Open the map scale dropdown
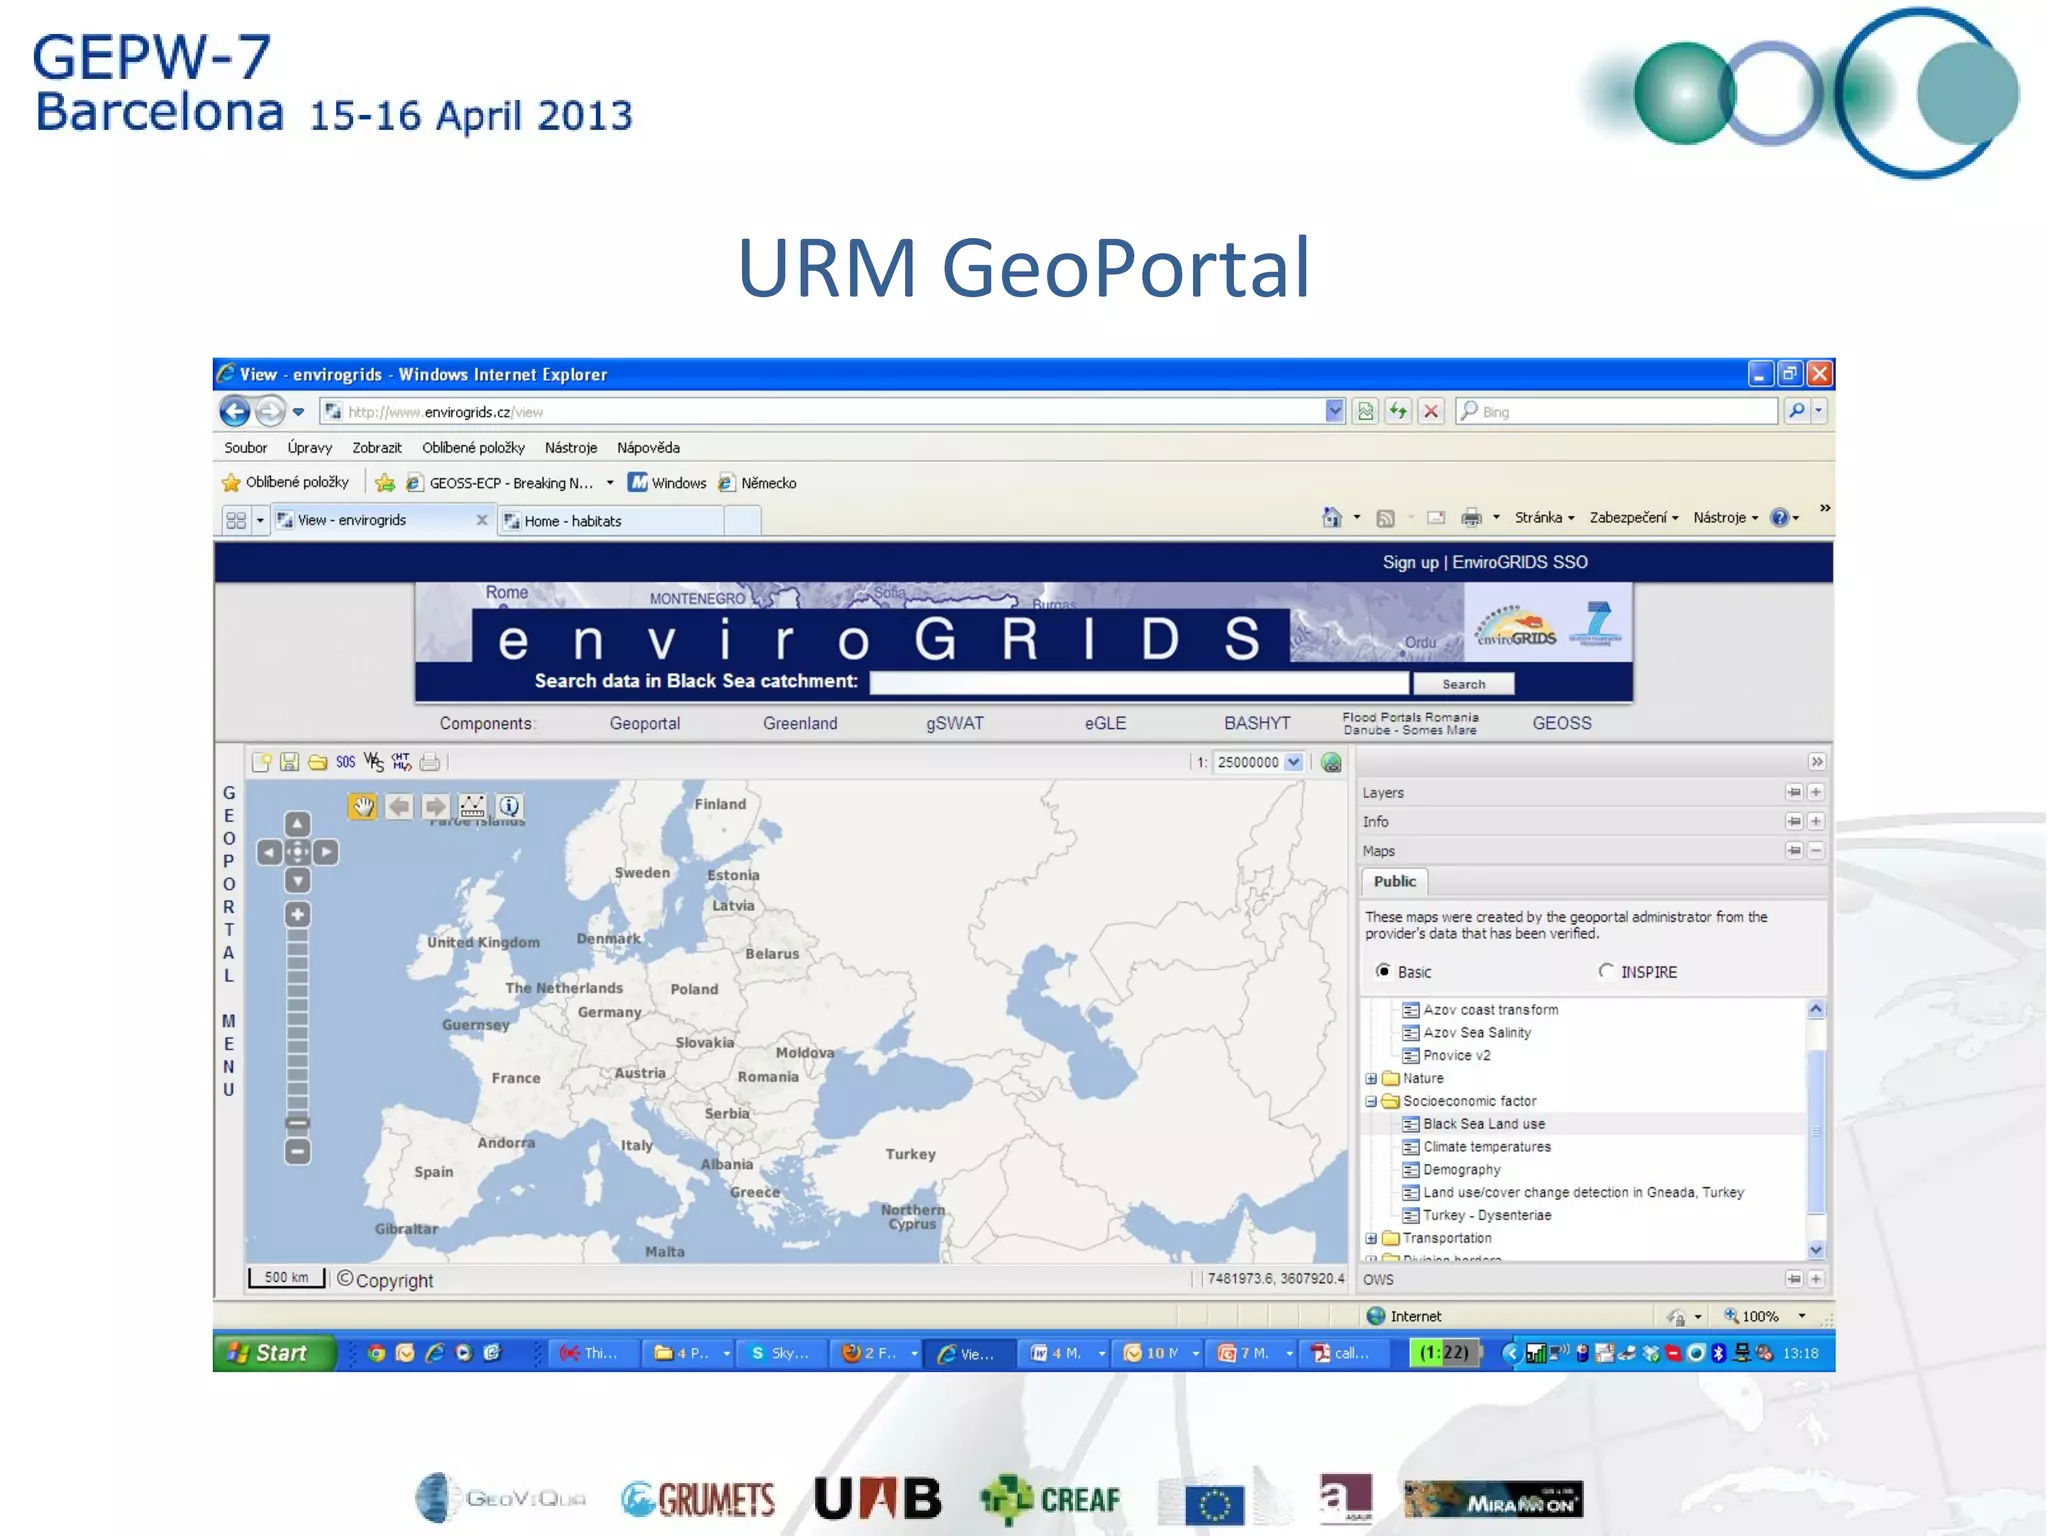 click(x=1294, y=762)
